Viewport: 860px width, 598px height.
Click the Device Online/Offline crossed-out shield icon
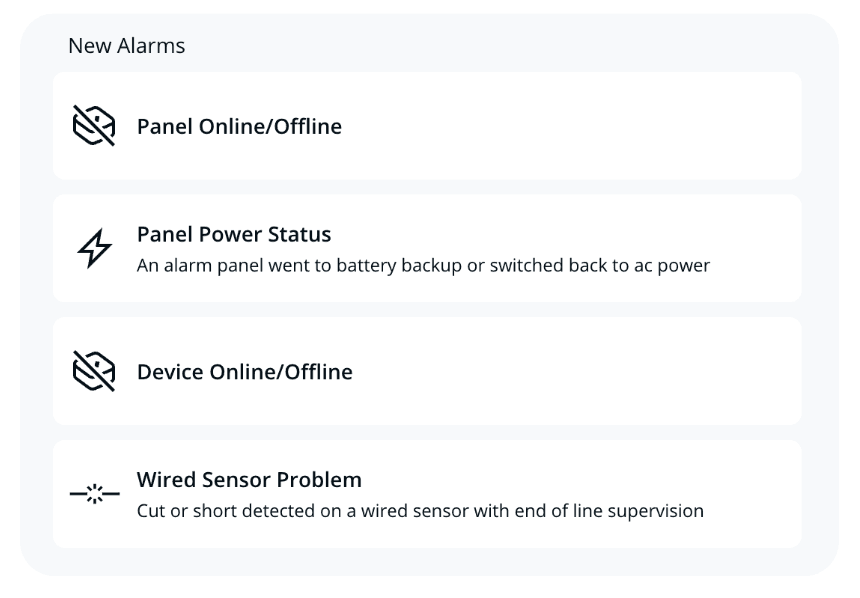94,371
